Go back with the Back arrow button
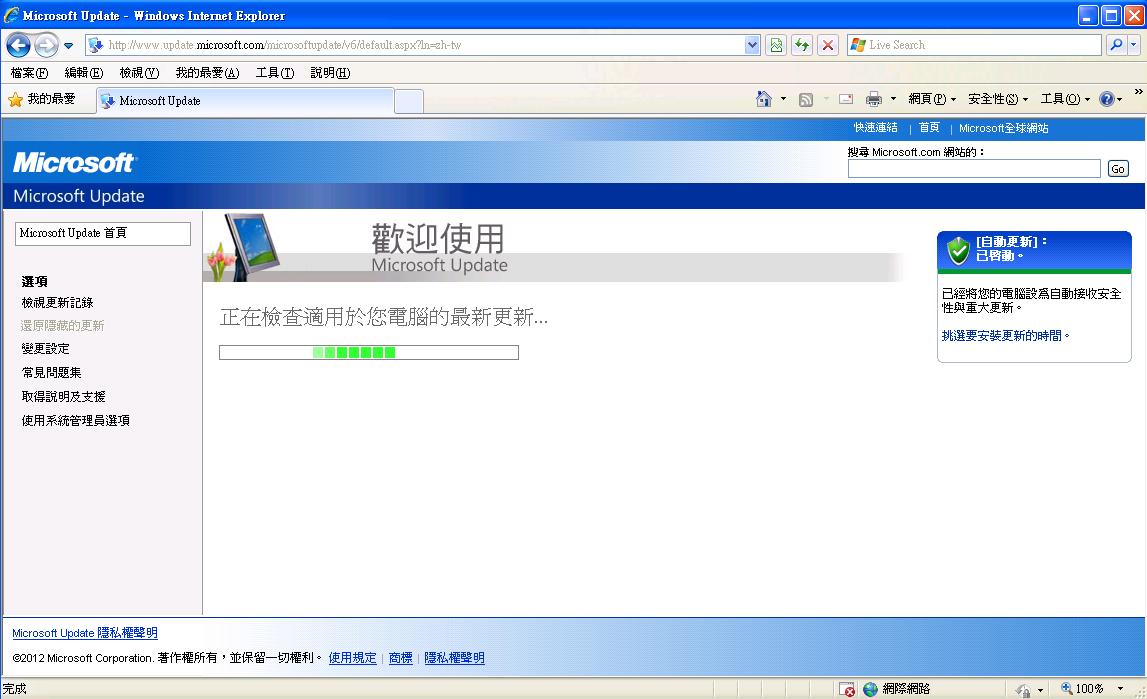Image resolution: width=1147 pixels, height=699 pixels. pyautogui.click(x=18, y=45)
